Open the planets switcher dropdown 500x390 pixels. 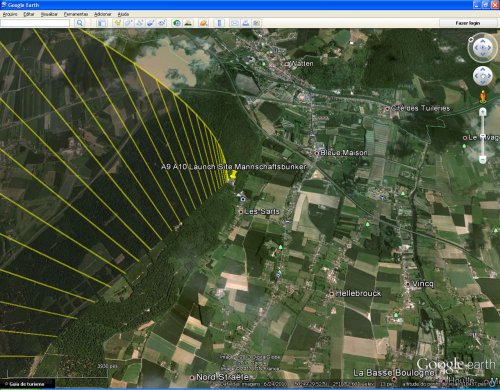204,23
